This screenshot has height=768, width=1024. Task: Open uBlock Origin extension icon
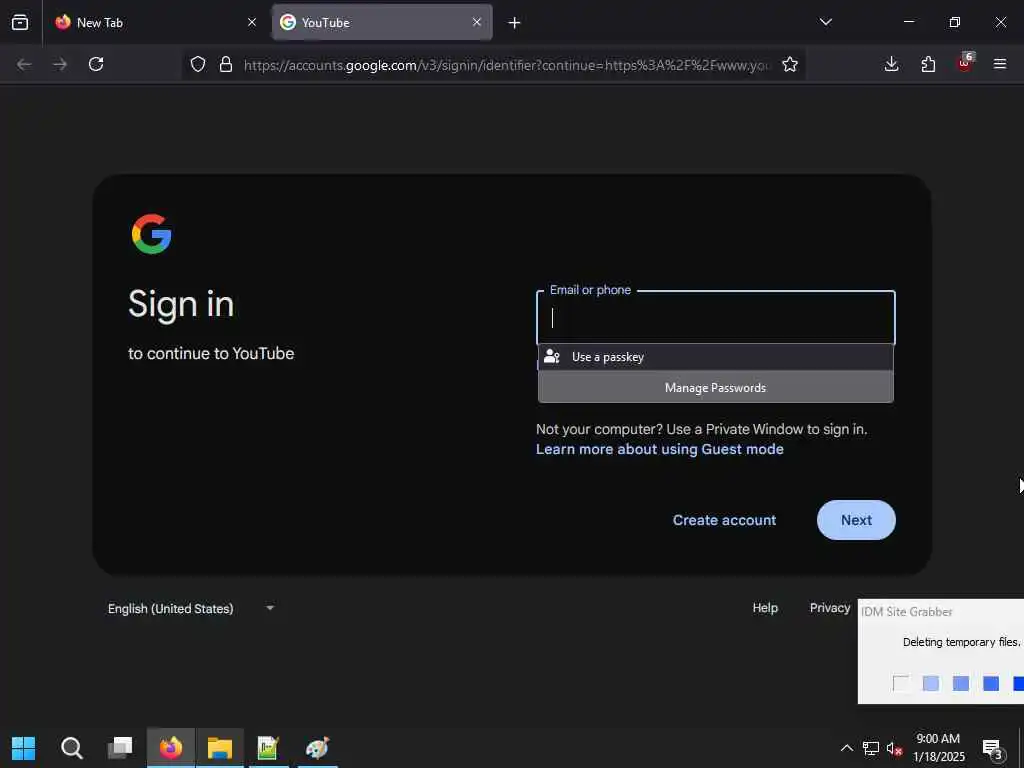click(965, 63)
